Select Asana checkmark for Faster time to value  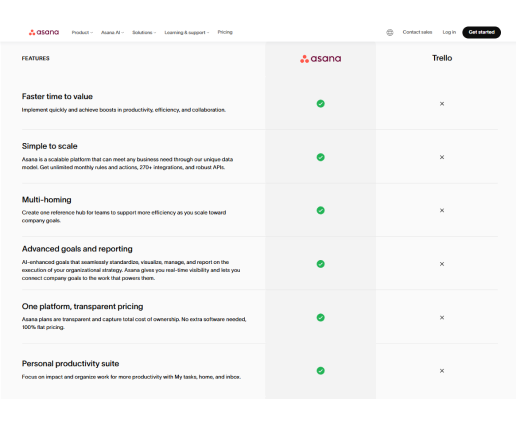coord(320,104)
